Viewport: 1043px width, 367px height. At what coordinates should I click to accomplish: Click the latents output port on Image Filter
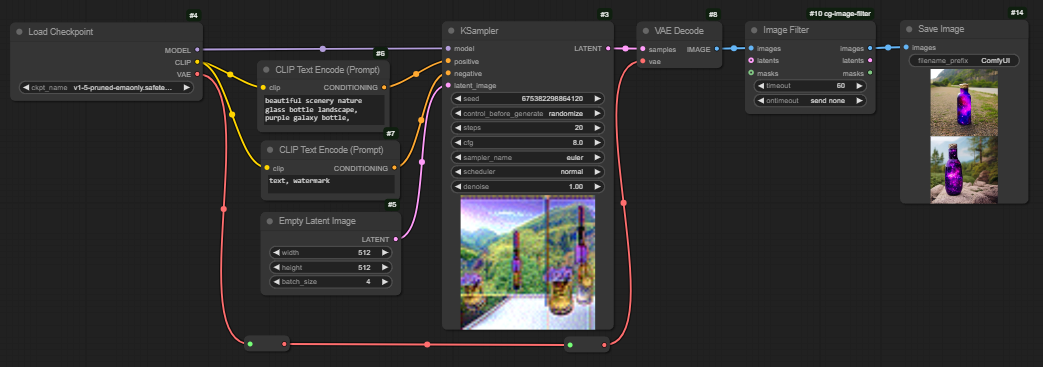871,61
